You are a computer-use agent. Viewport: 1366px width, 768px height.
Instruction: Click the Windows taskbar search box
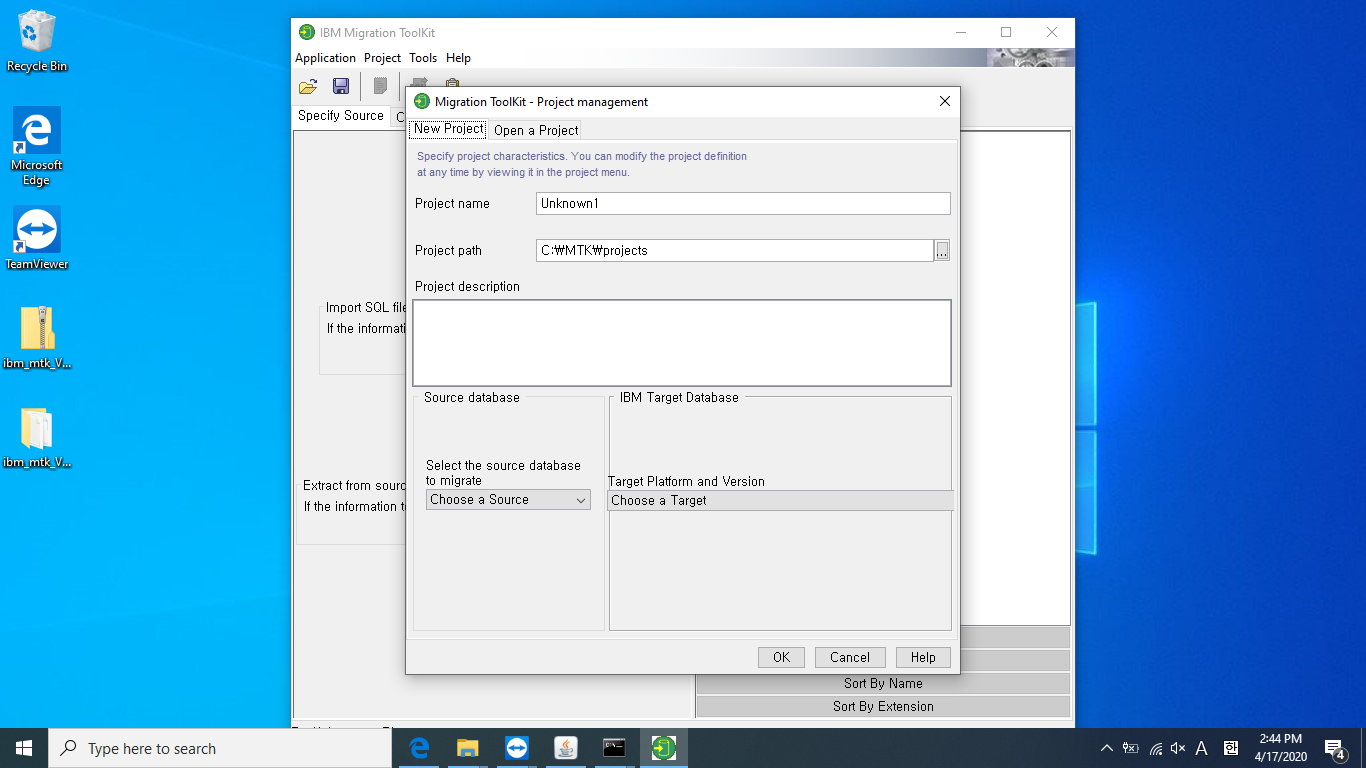pyautogui.click(x=220, y=748)
